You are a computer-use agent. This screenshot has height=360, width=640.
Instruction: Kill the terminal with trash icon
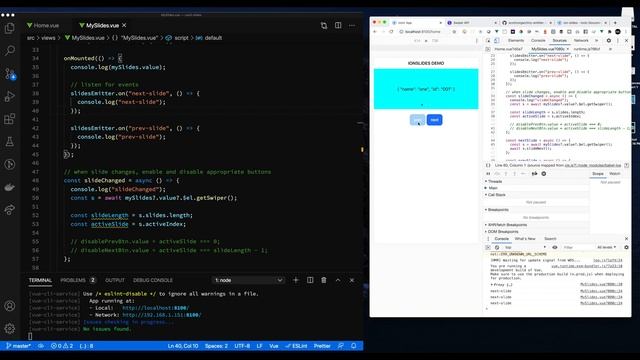pos(324,280)
